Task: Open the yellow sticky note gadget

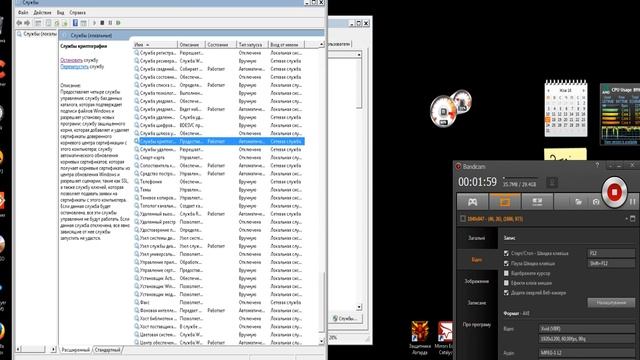Action: pos(565,154)
